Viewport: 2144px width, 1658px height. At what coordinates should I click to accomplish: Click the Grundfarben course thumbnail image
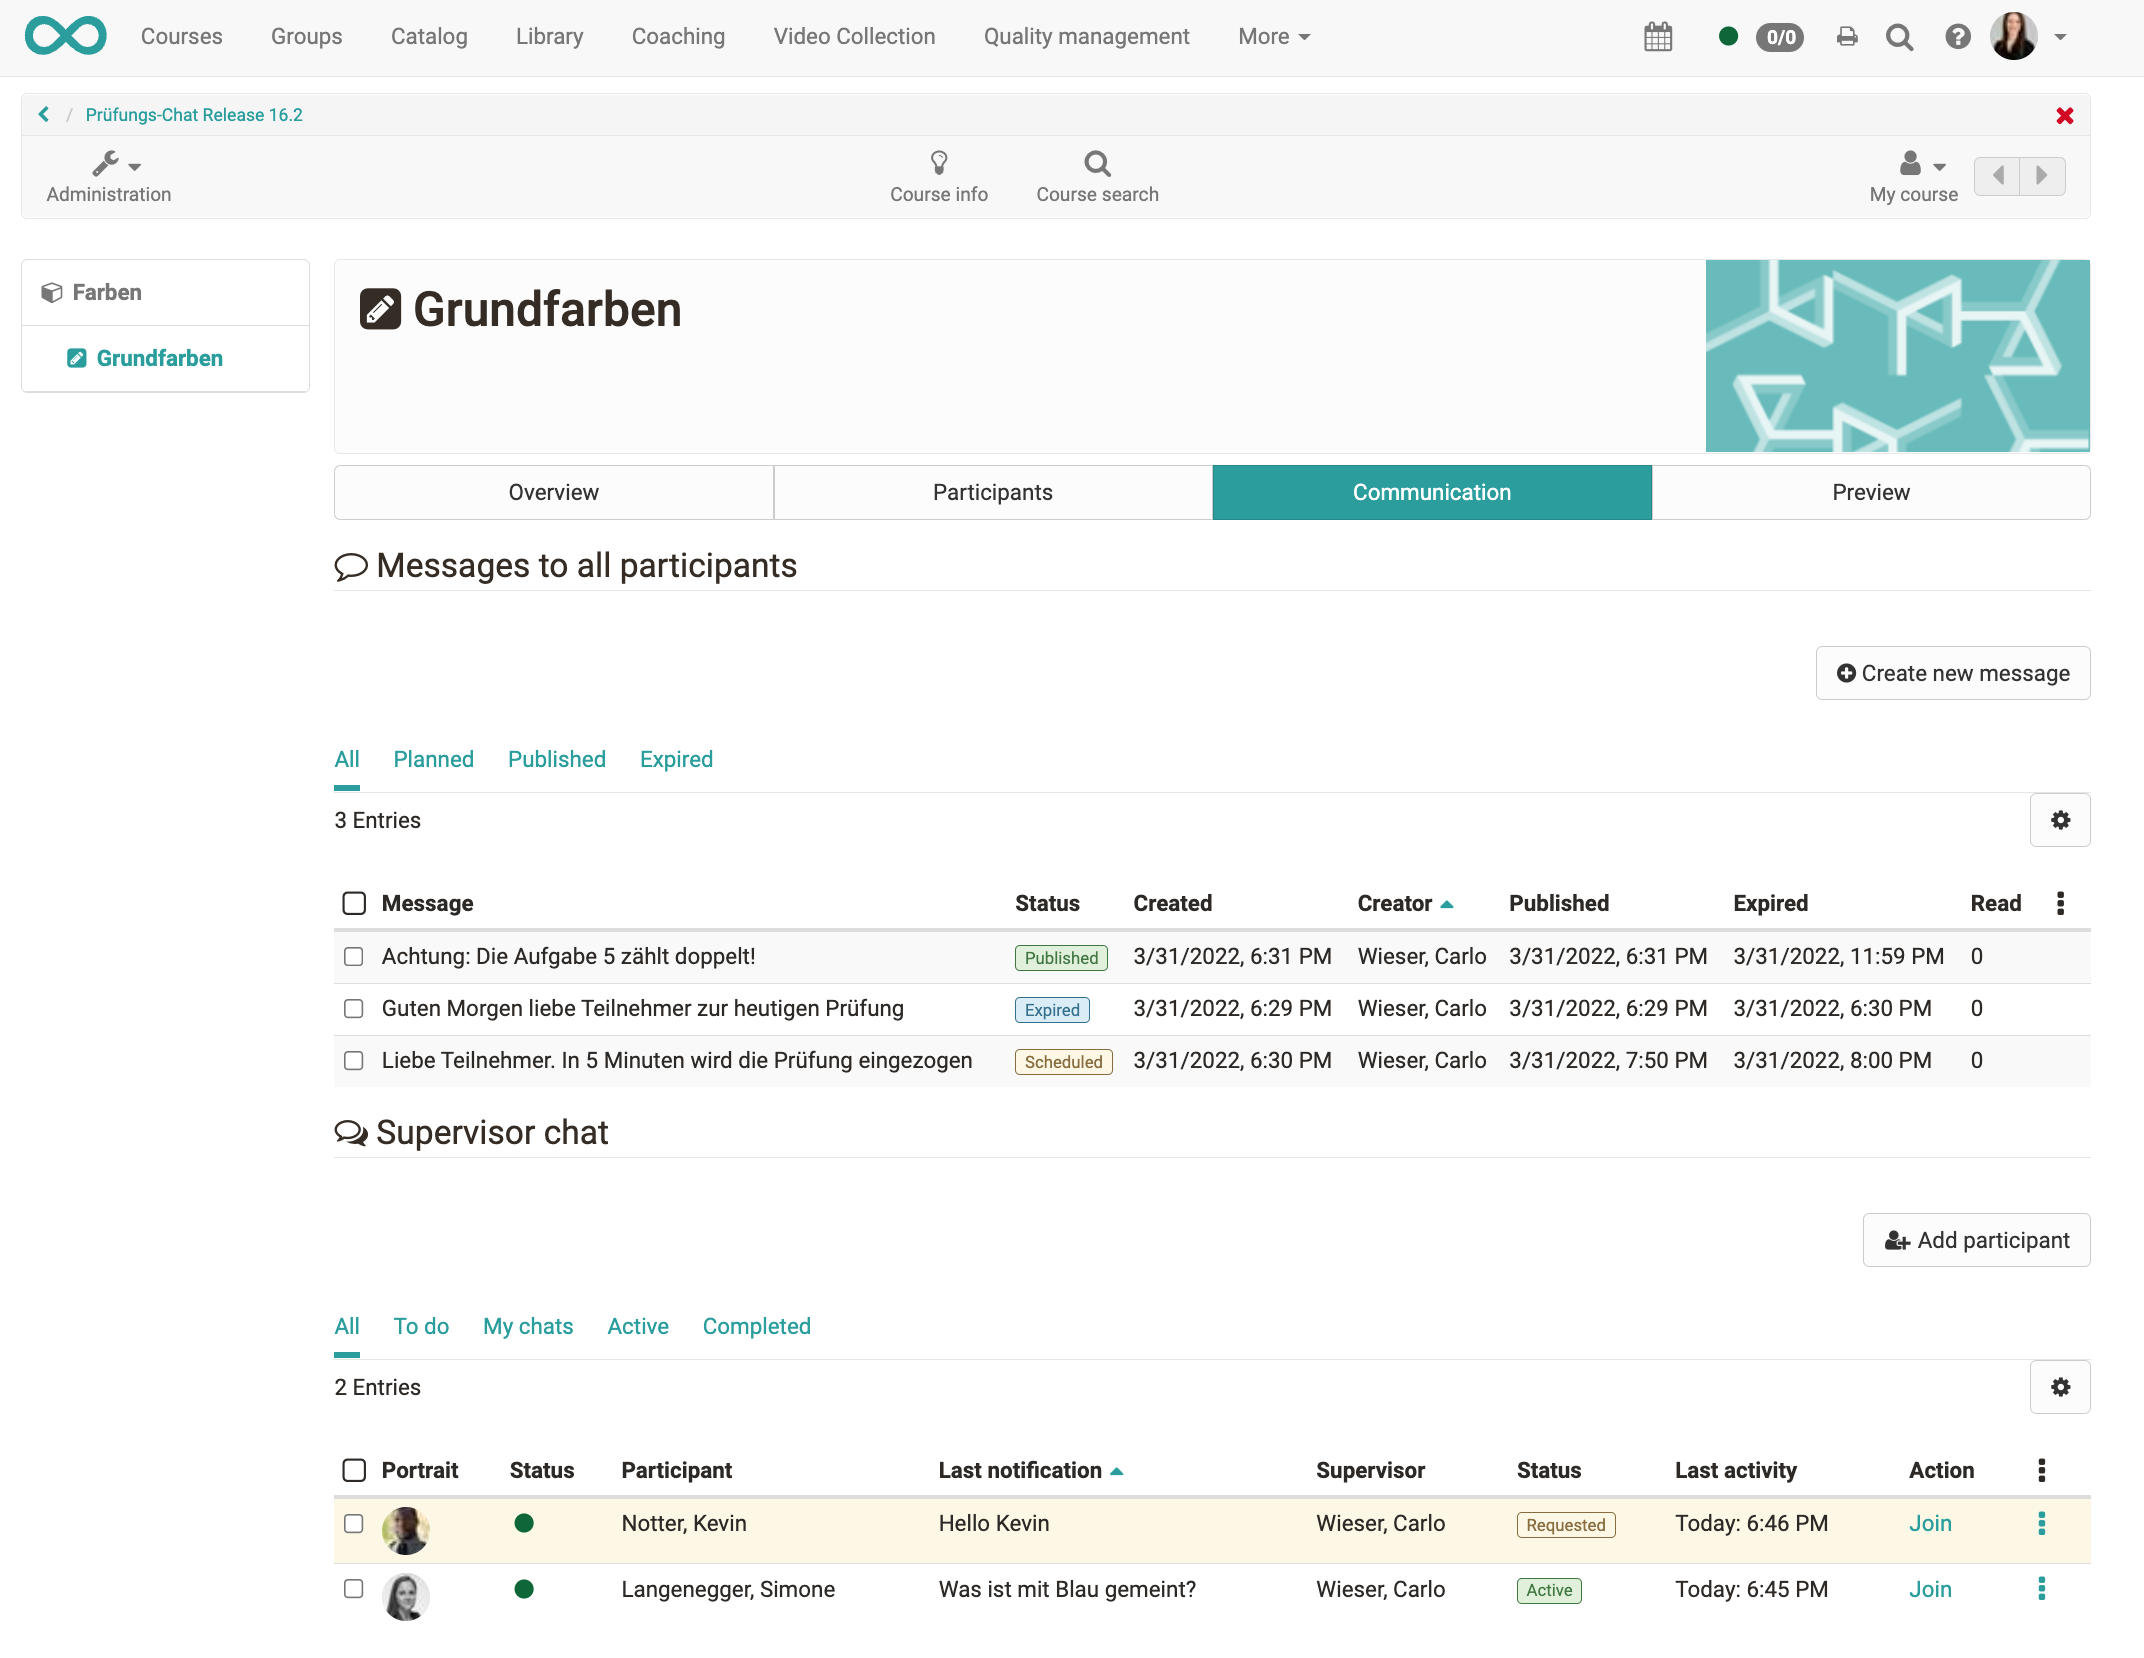[1899, 353]
